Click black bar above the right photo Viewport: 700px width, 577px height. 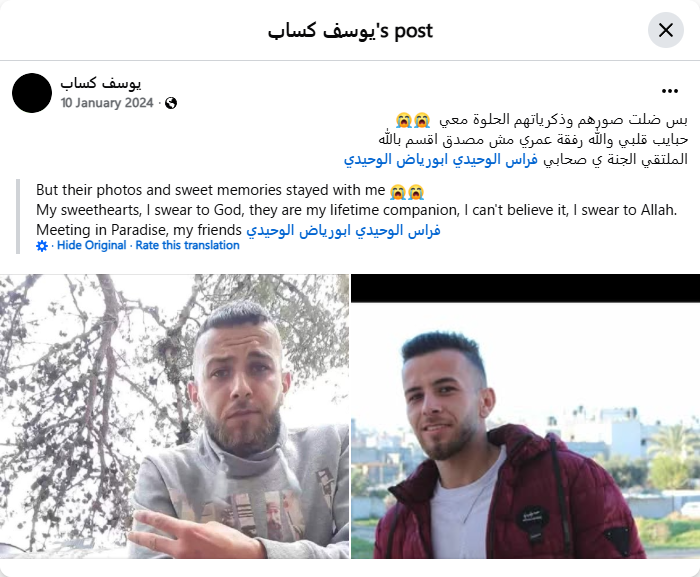[525, 288]
